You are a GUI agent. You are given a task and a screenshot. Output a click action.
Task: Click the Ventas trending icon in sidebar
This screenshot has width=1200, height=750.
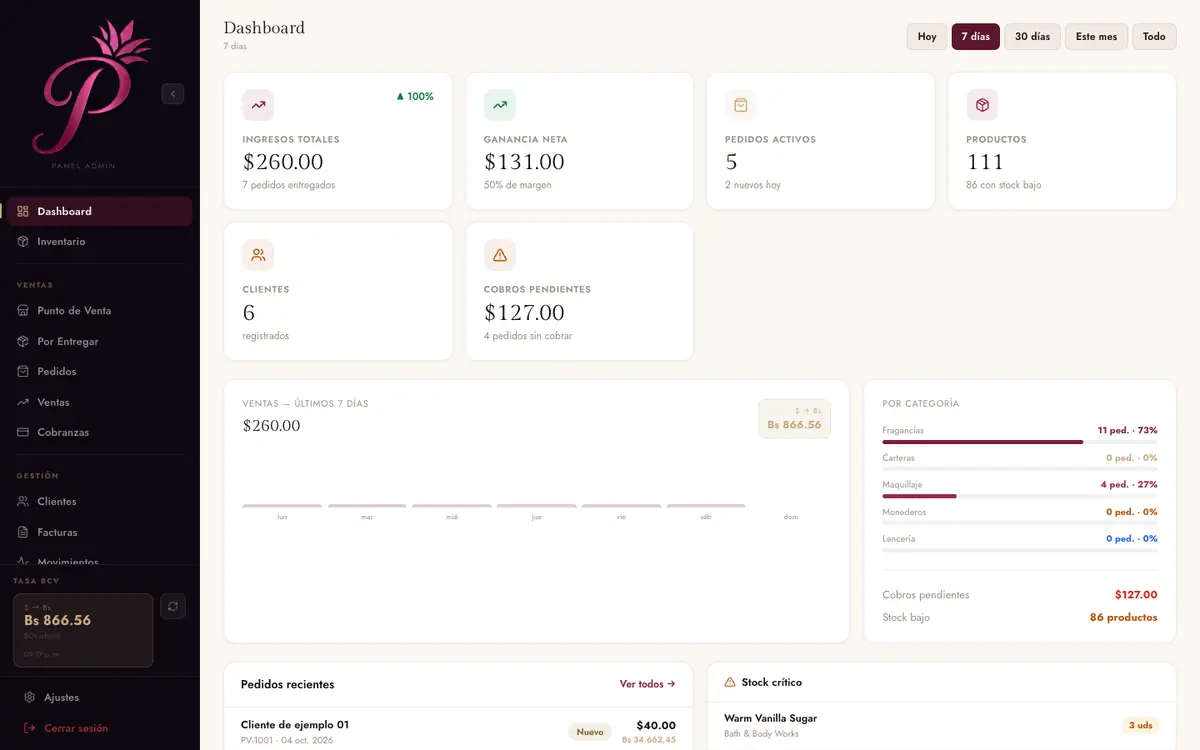pos(23,402)
